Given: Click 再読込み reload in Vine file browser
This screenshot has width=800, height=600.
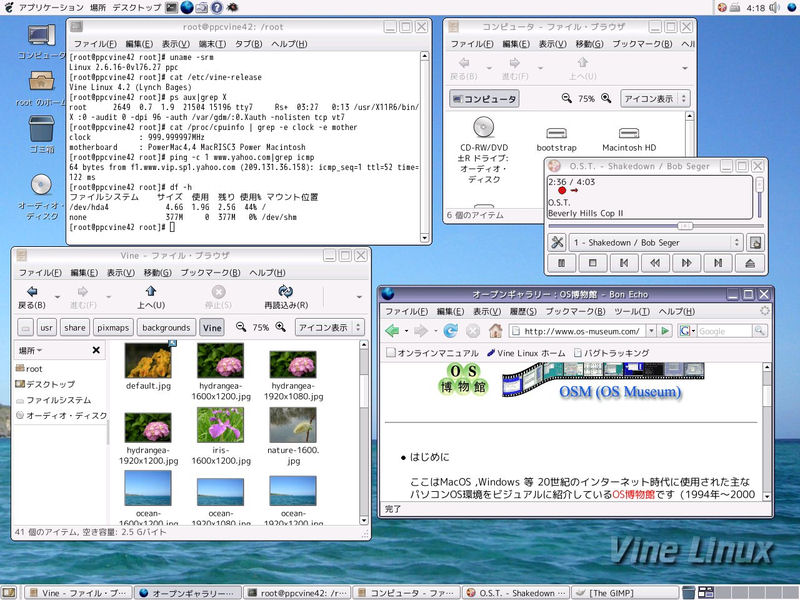Looking at the screenshot, I should 286,297.
